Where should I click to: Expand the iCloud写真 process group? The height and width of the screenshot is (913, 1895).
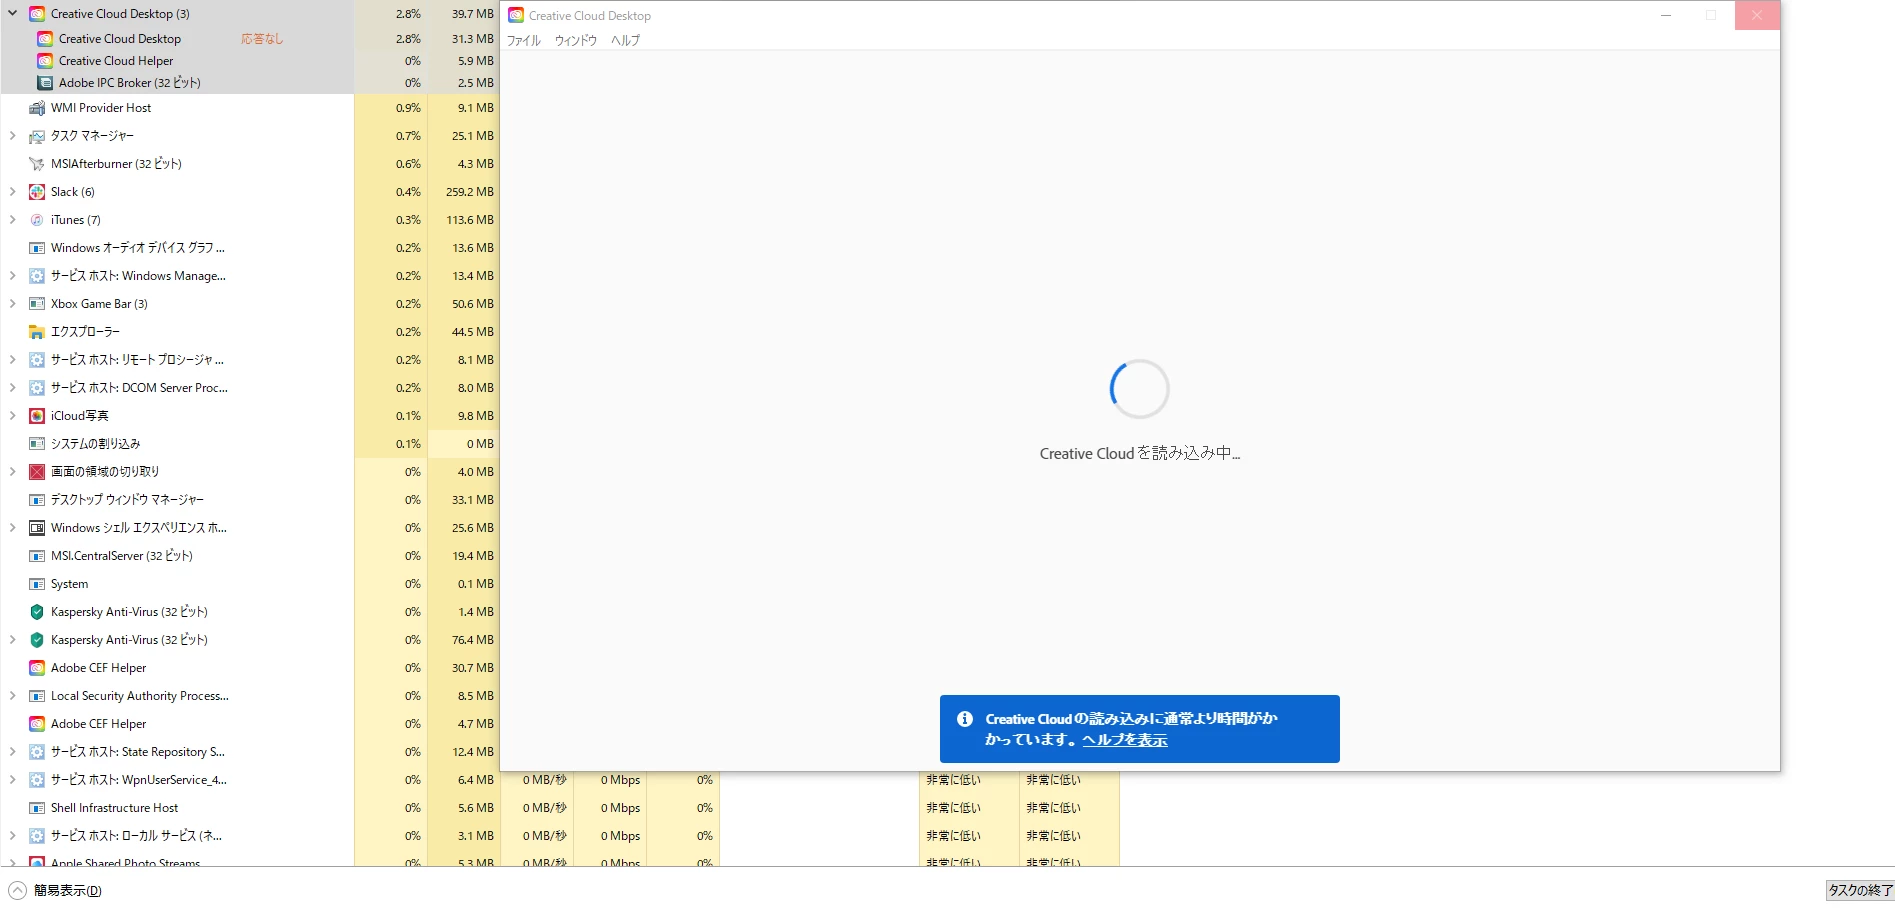pos(12,416)
